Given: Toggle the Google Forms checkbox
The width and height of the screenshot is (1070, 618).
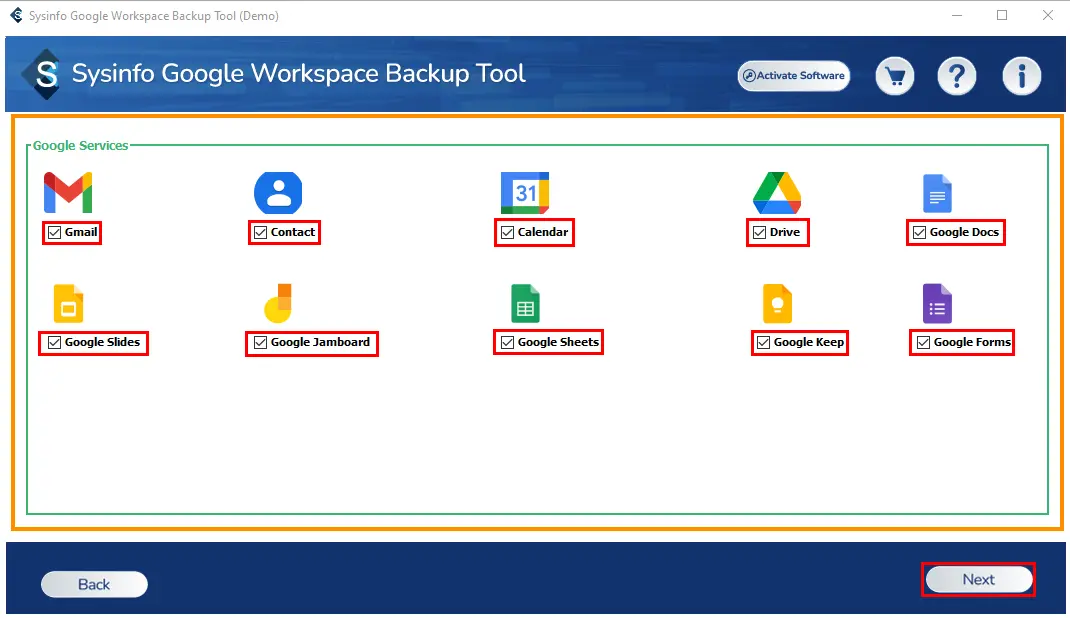Looking at the screenshot, I should pyautogui.click(x=923, y=342).
